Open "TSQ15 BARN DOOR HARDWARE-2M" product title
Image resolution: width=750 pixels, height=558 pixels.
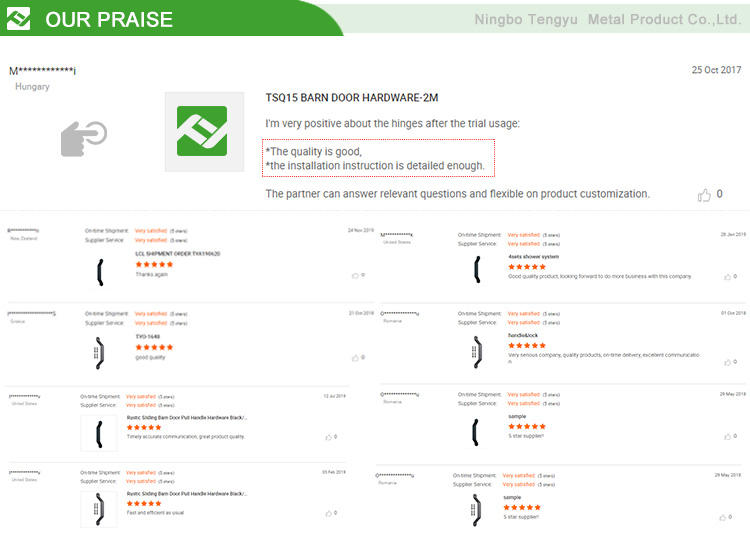point(351,98)
